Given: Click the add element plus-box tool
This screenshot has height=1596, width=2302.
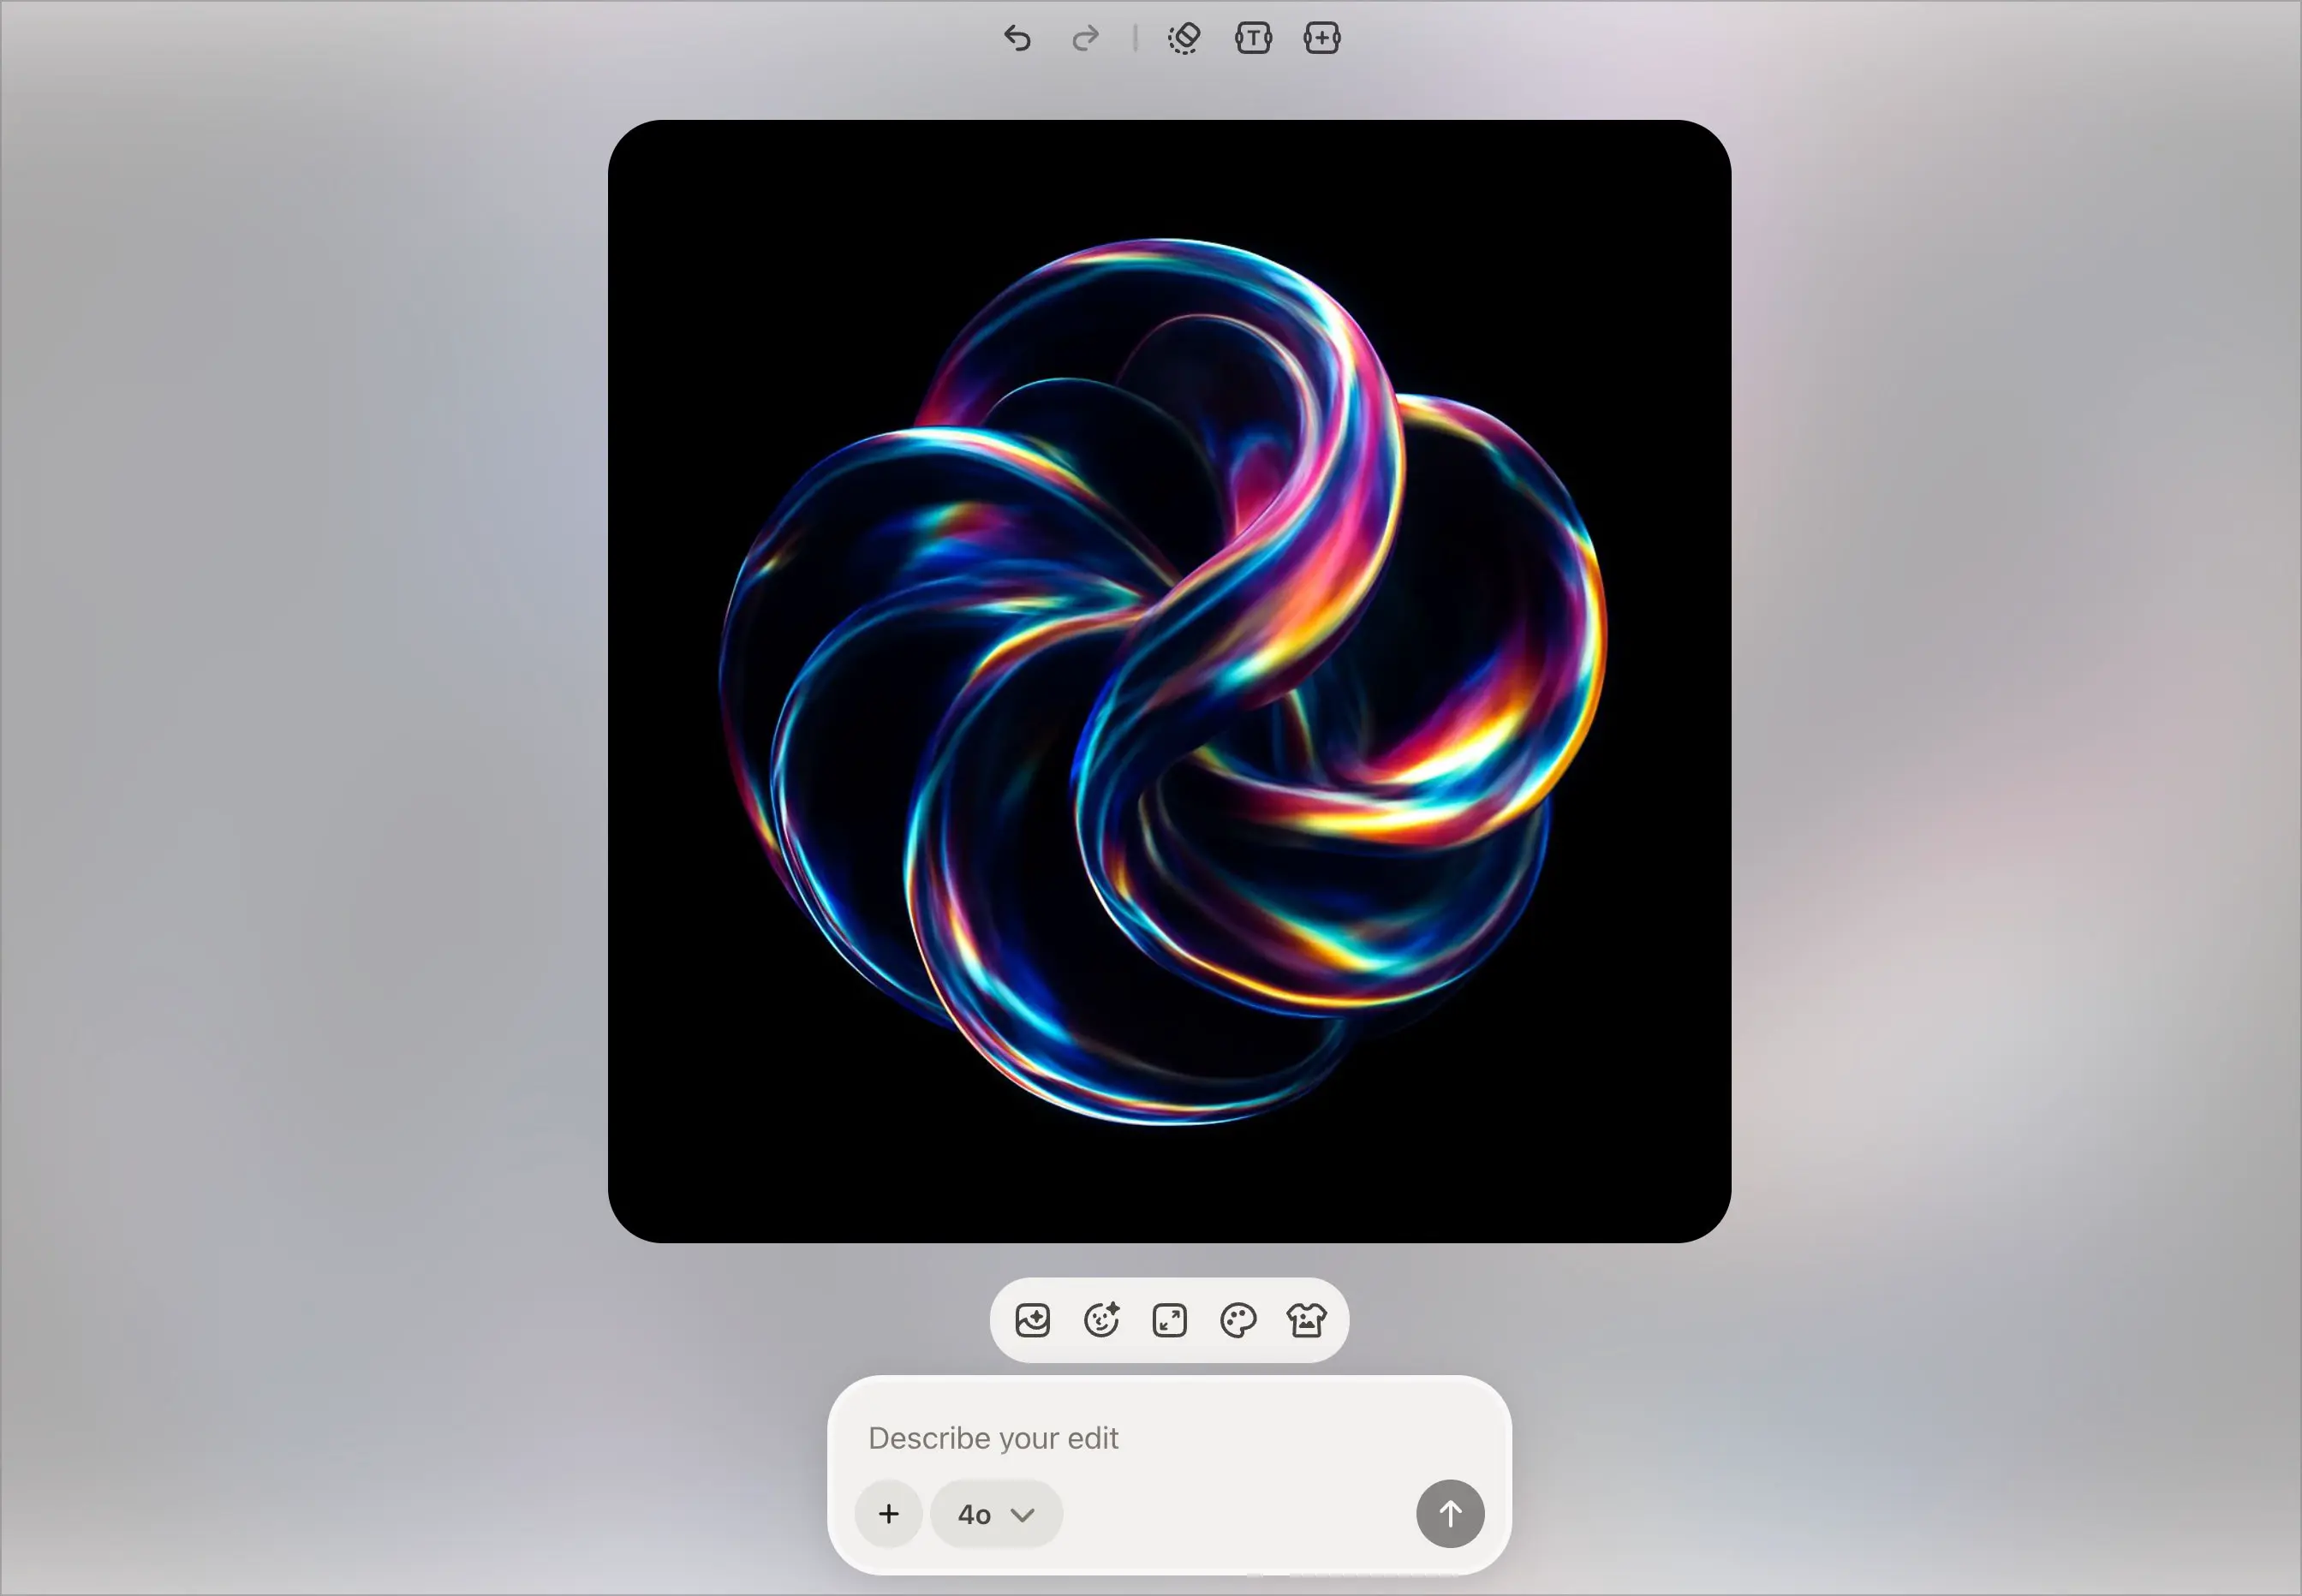Looking at the screenshot, I should click(1322, 38).
